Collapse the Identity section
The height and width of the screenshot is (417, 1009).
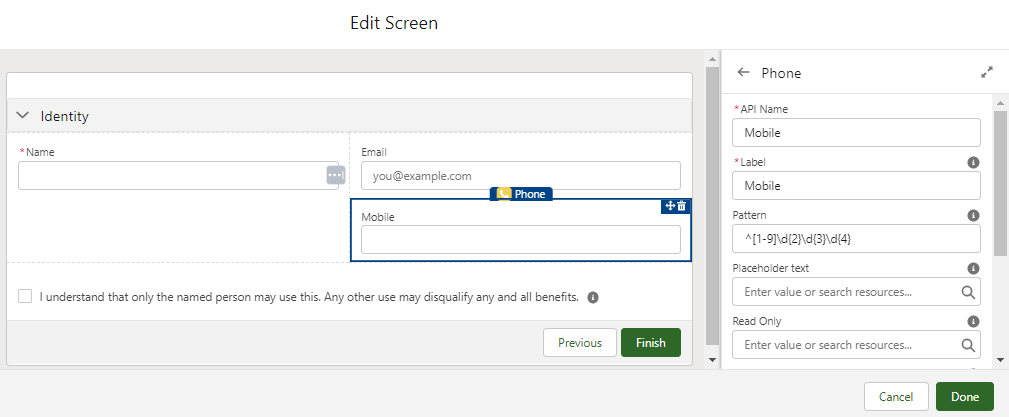pos(23,116)
